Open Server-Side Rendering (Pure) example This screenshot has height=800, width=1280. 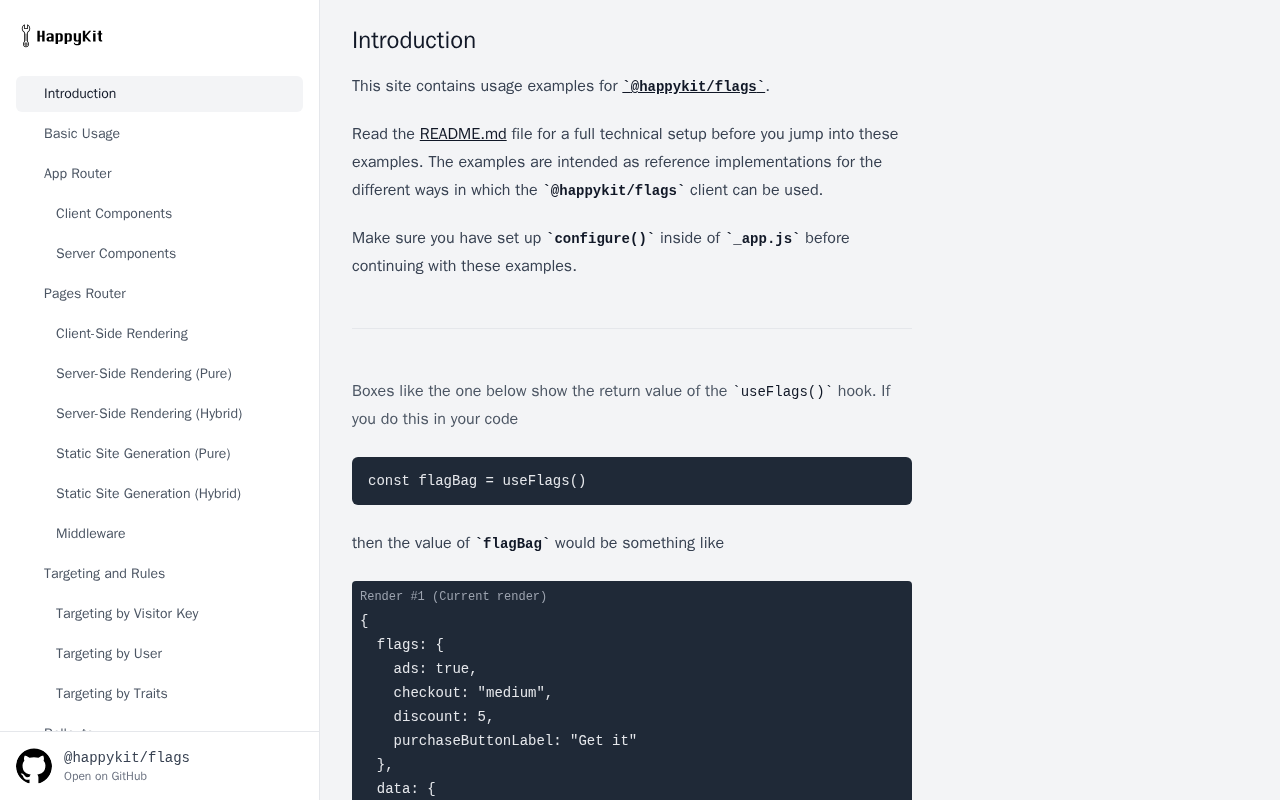[144, 374]
